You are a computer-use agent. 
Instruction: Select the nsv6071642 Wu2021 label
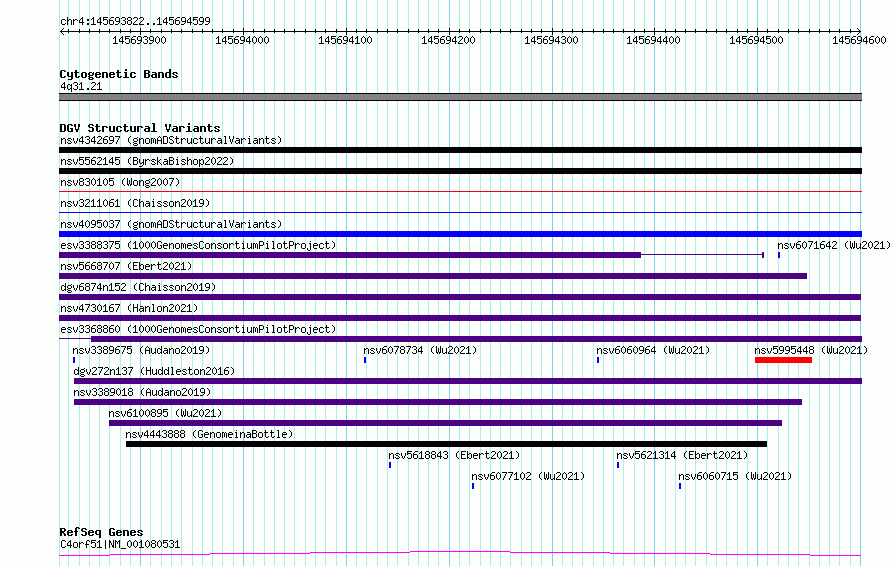(x=833, y=245)
